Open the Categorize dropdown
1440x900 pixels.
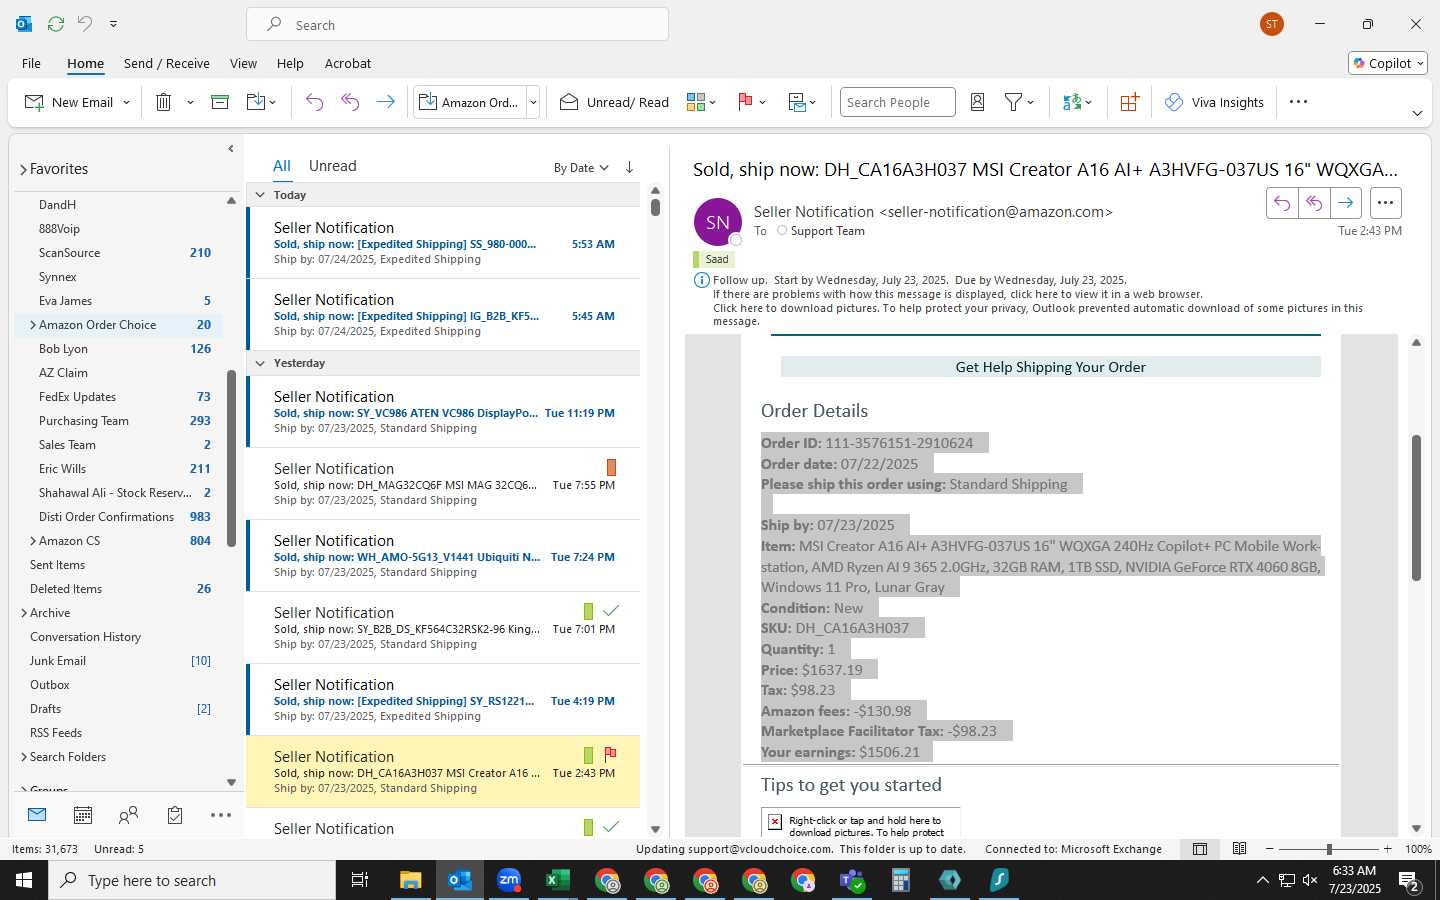tap(701, 102)
